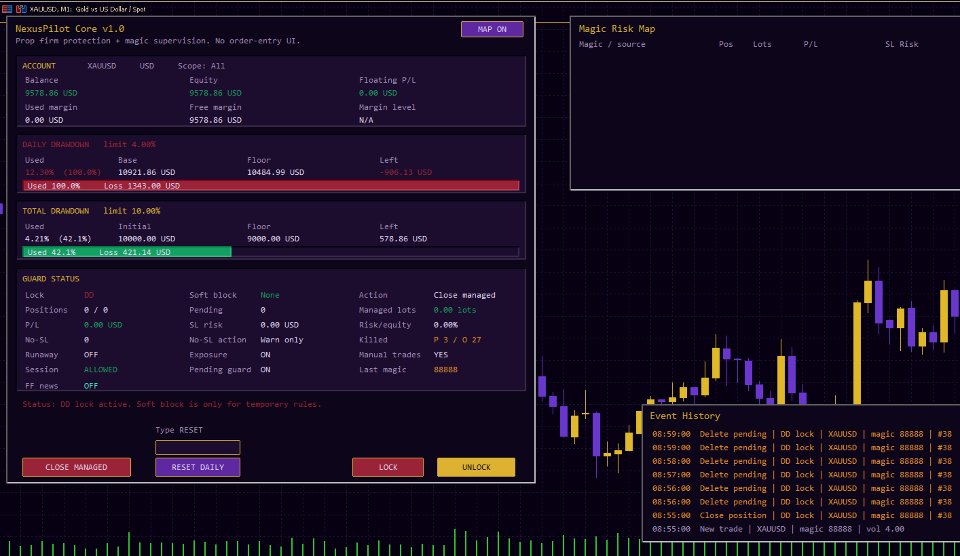The image size is (960, 556).
Task: Click the Session ALLOWED value
Action: pos(100,370)
